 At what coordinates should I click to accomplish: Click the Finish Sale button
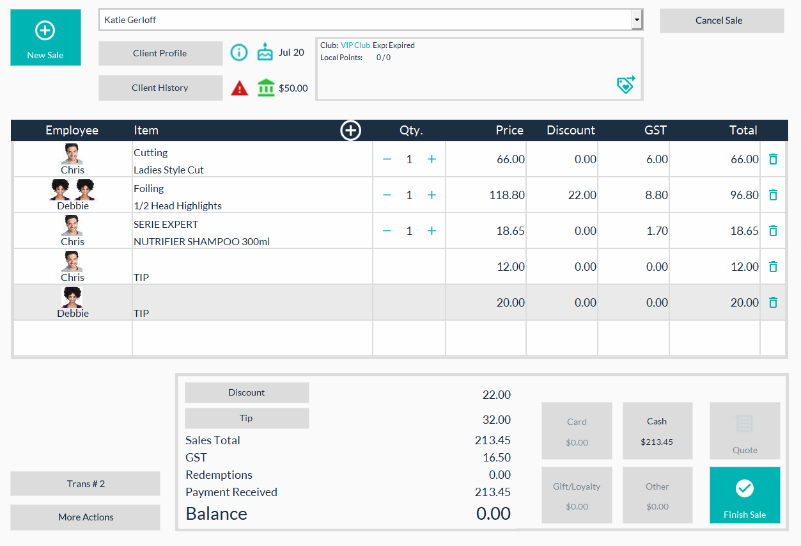pyautogui.click(x=745, y=495)
